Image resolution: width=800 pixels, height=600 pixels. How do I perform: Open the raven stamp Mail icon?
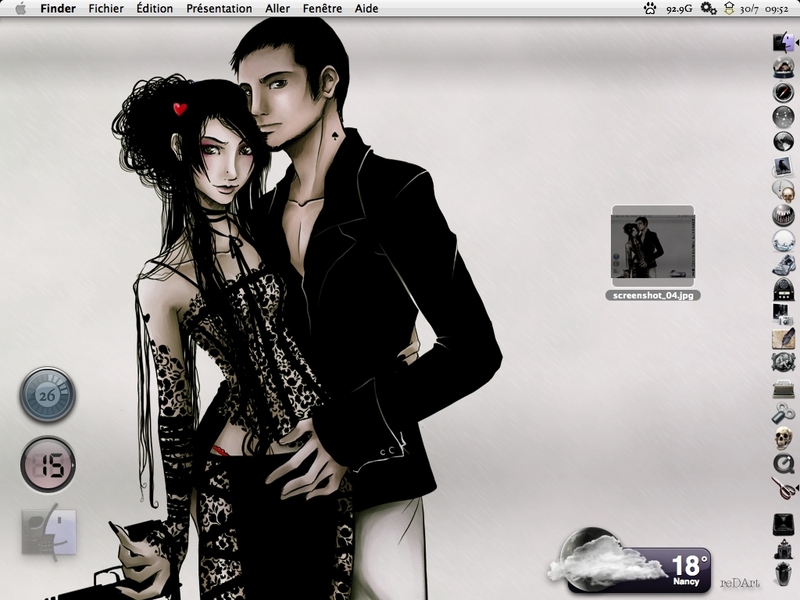click(x=783, y=166)
